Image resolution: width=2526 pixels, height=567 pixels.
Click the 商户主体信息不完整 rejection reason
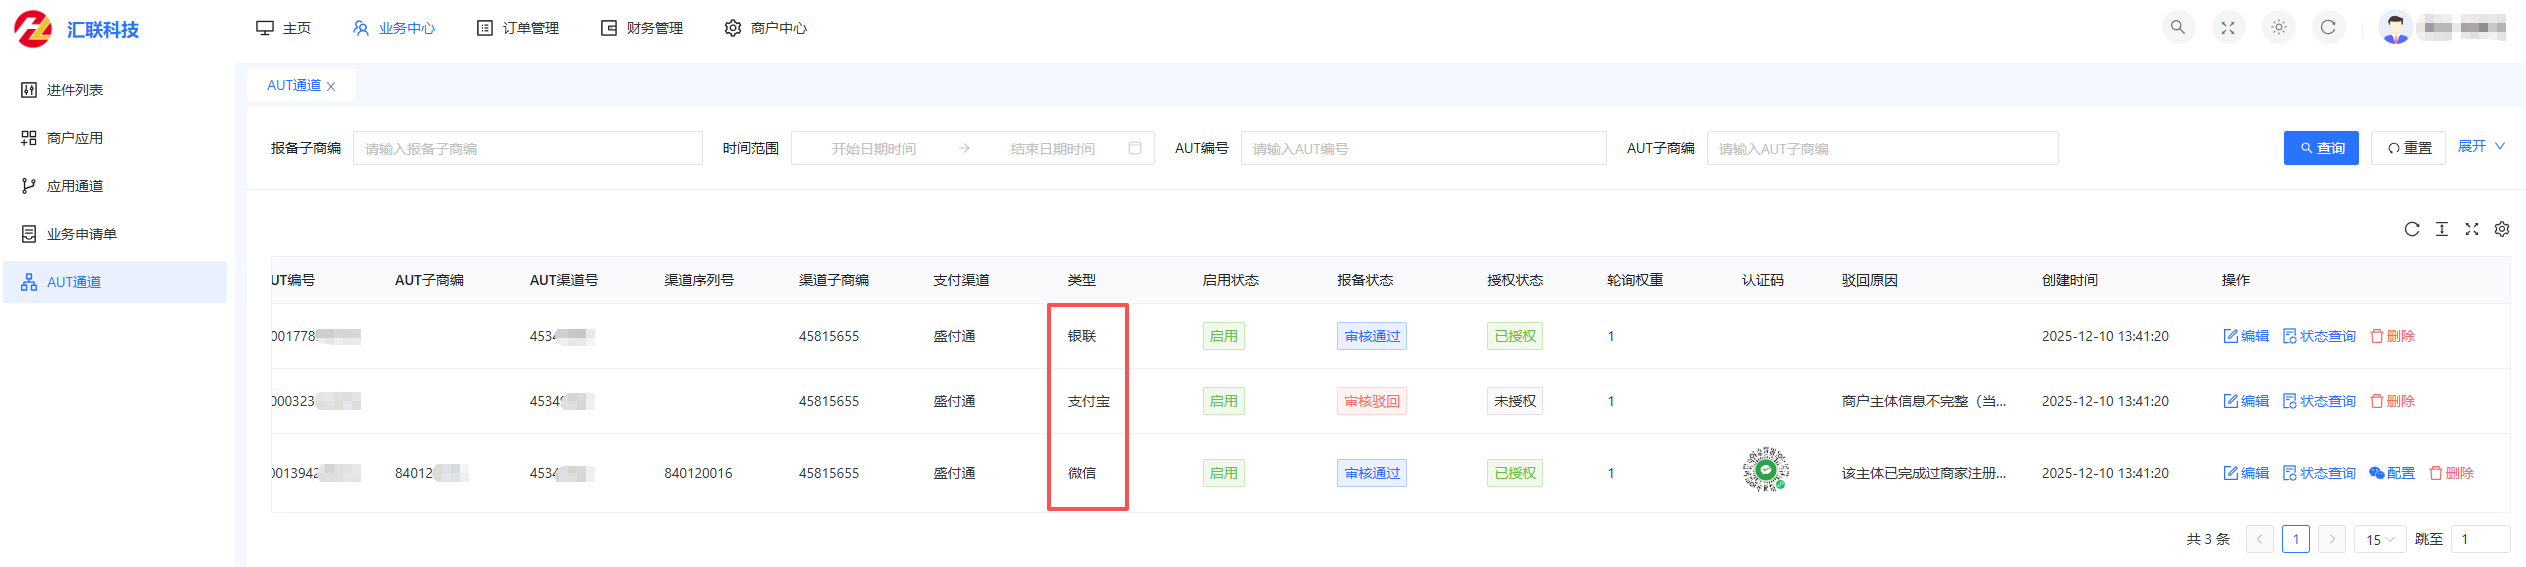click(1923, 401)
